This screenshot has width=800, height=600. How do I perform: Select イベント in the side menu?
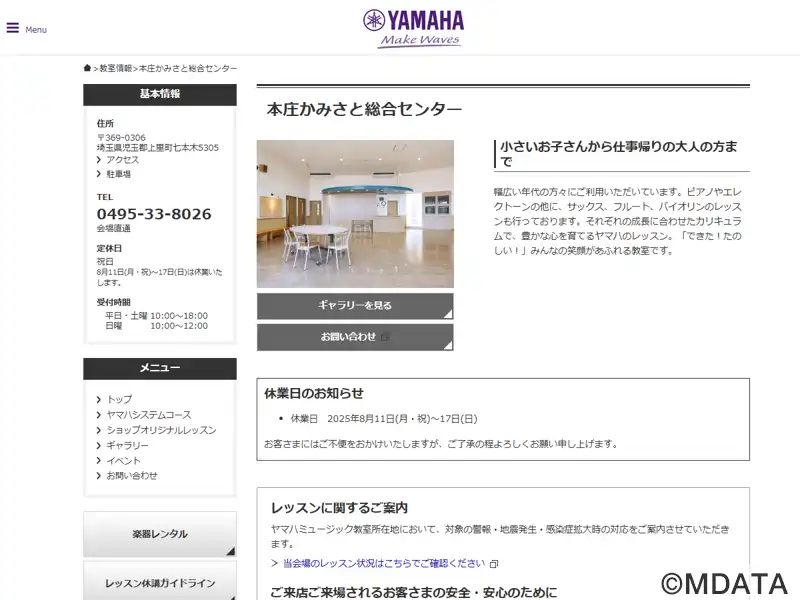click(x=123, y=461)
